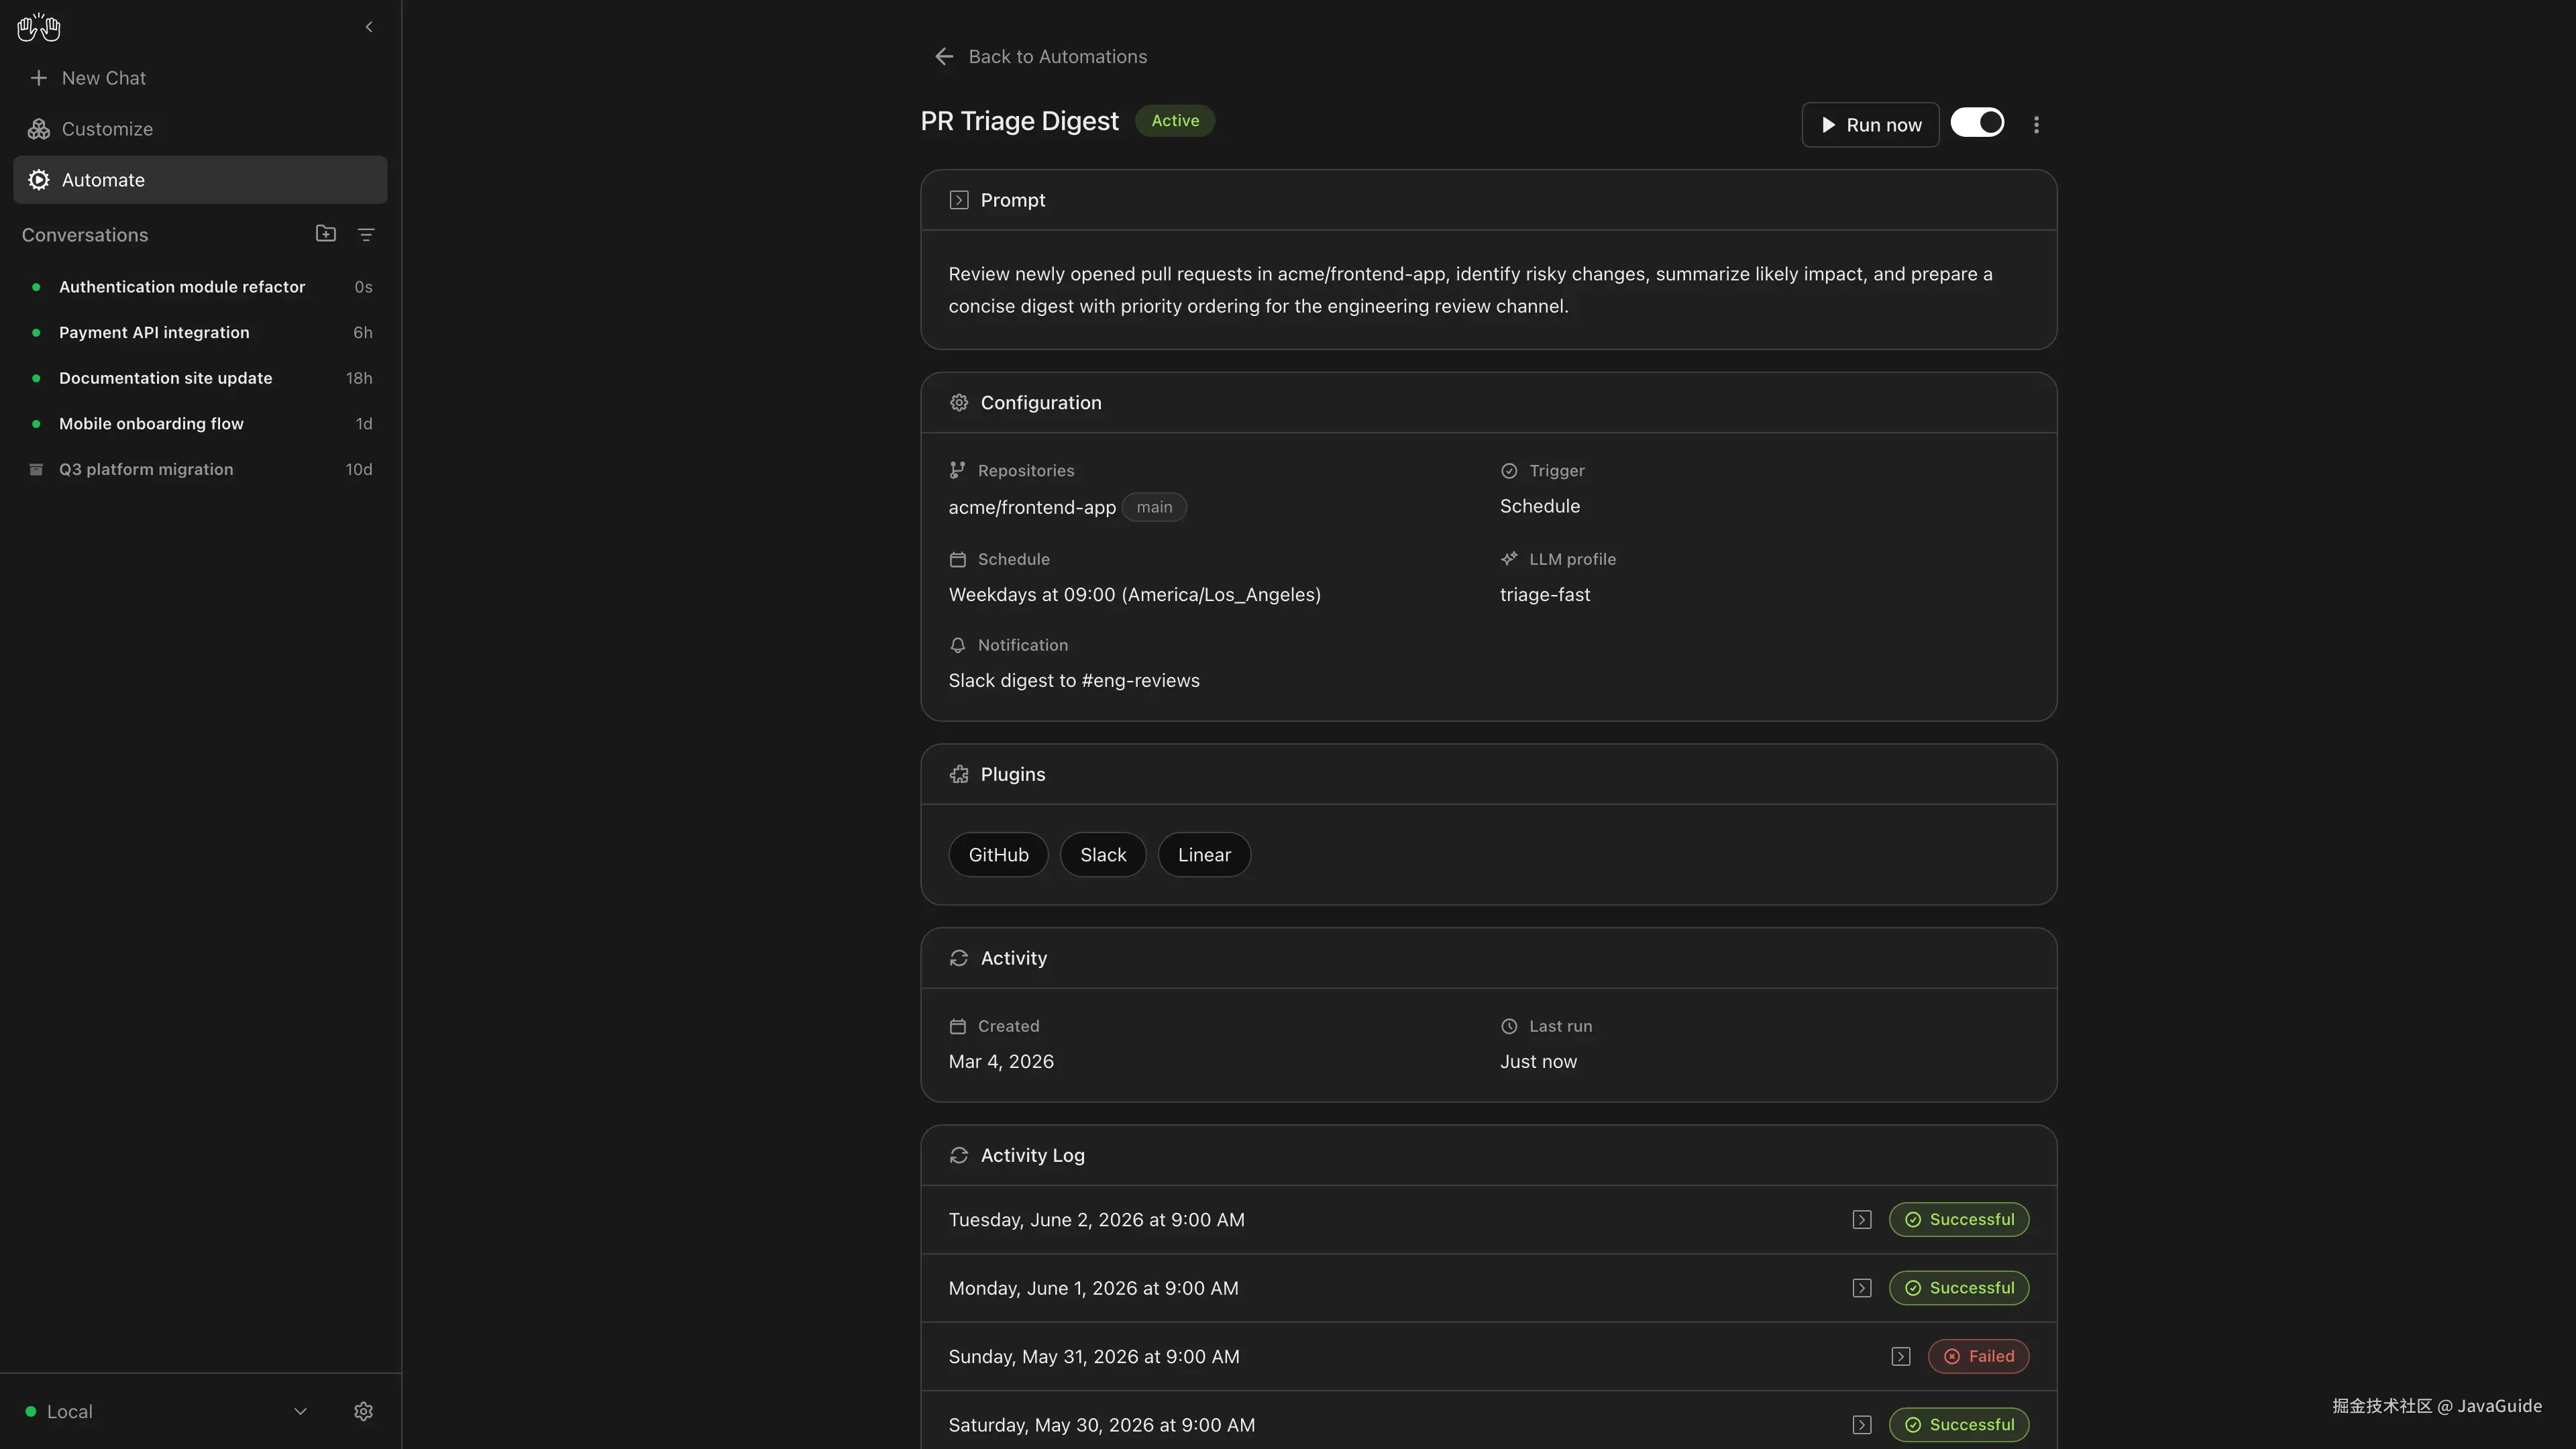The height and width of the screenshot is (1449, 2576).
Task: Click the PR Triage Digest title
Action: pos(1019,121)
